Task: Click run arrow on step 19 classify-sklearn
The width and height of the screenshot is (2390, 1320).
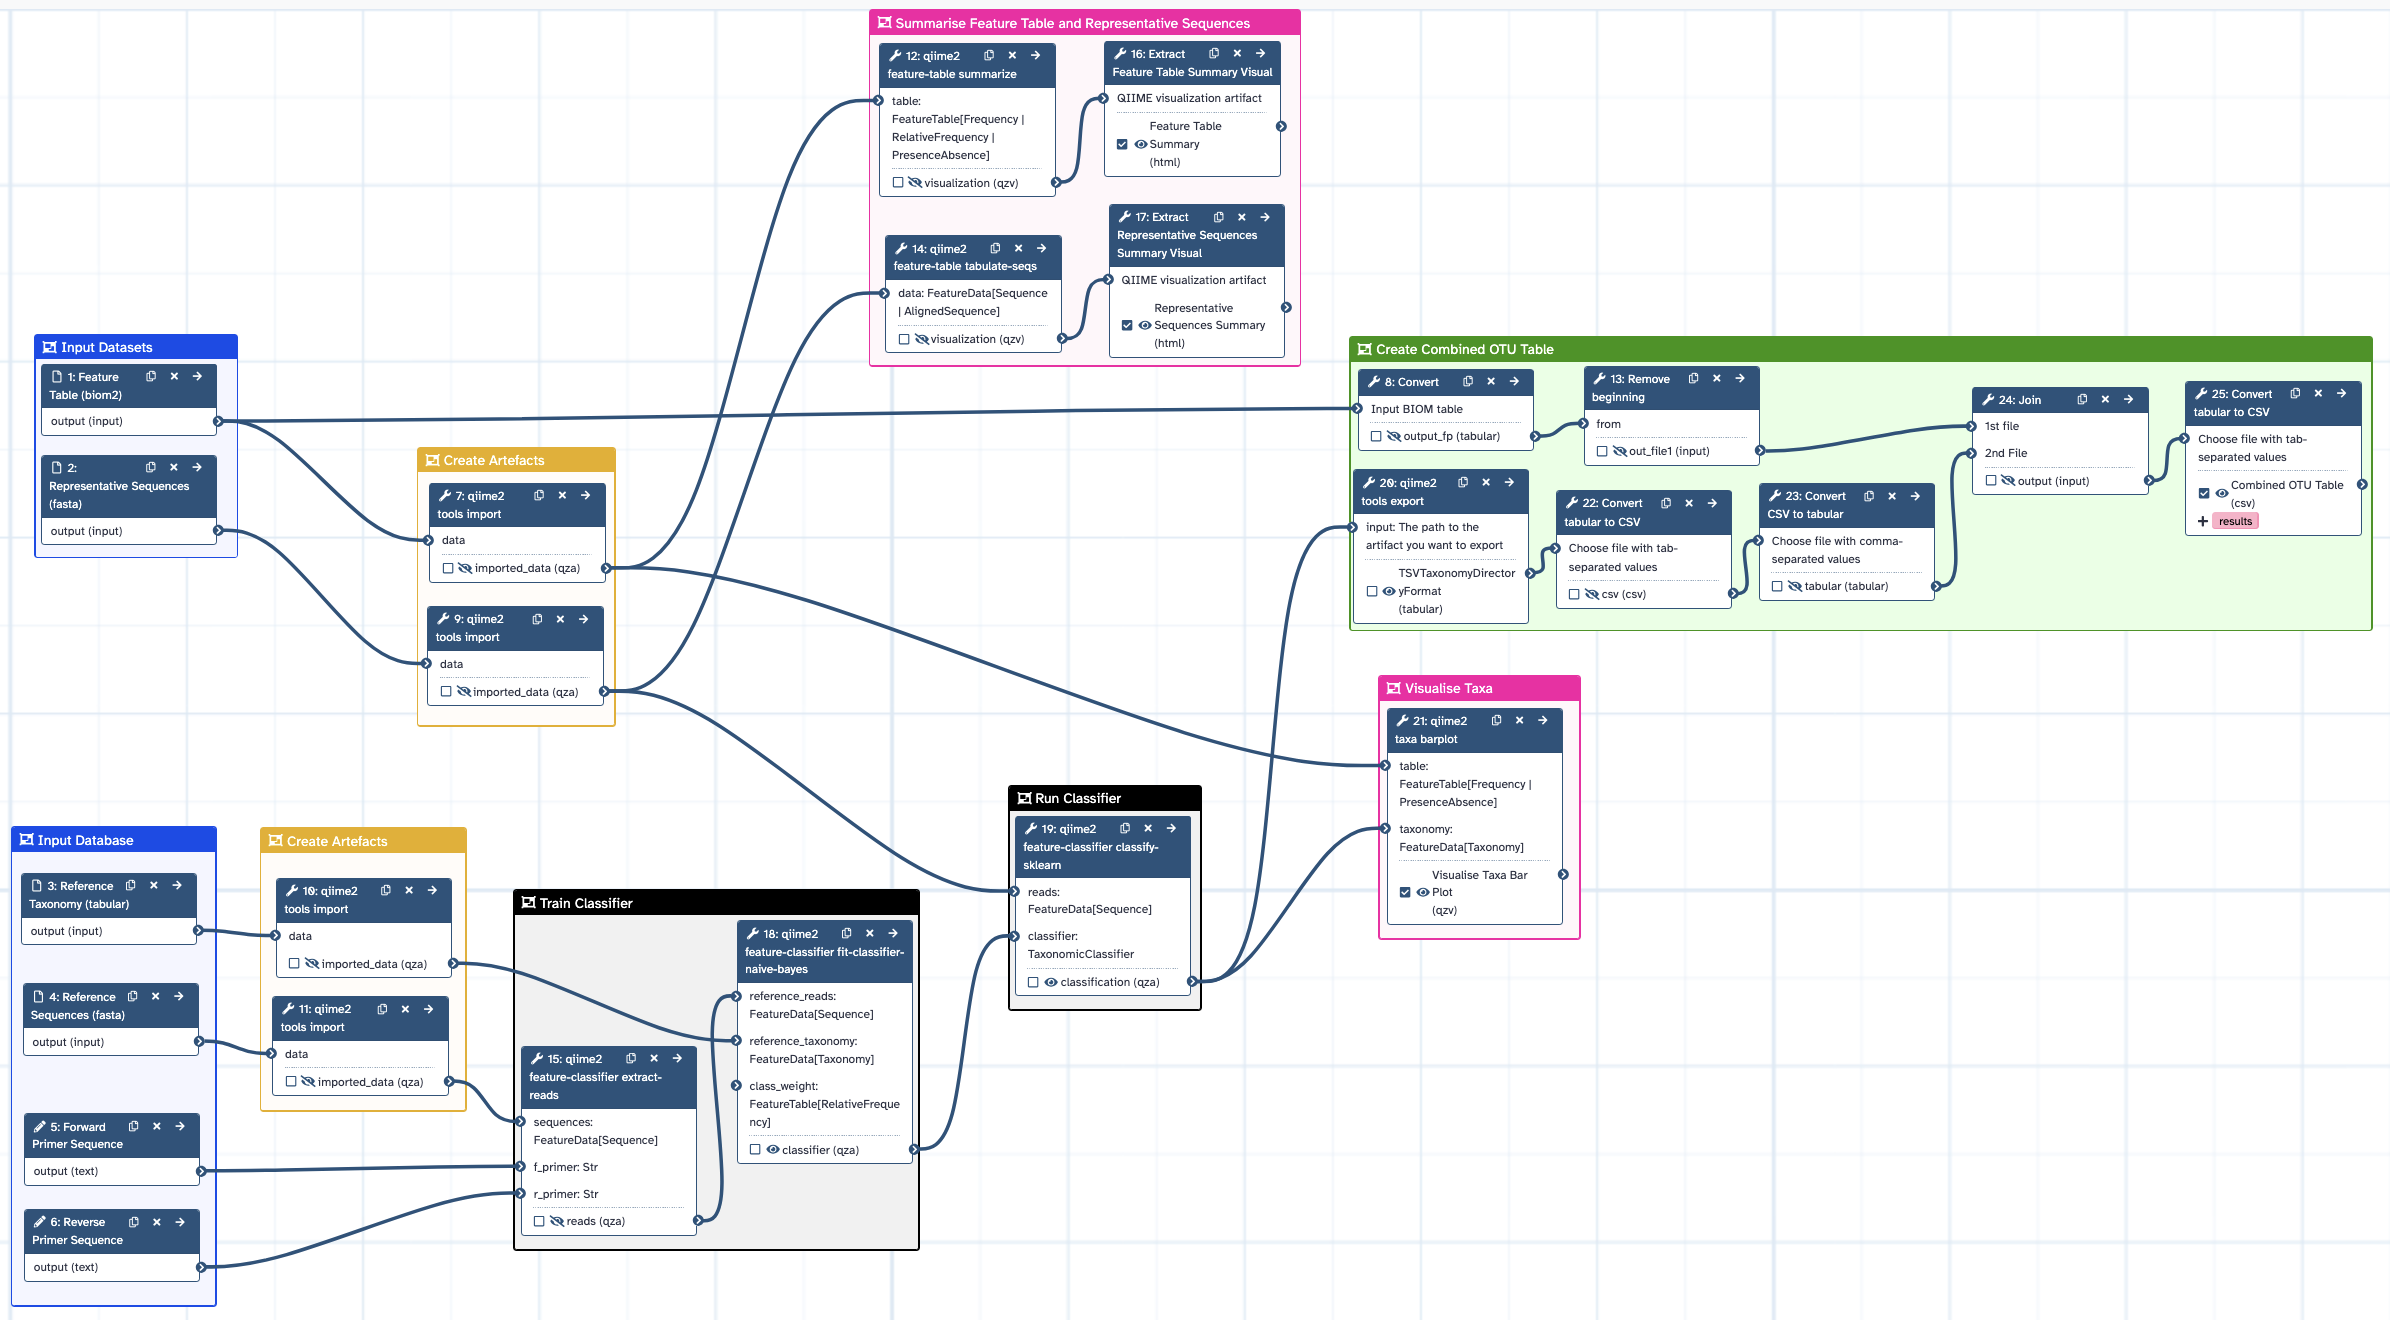Action: point(1171,829)
